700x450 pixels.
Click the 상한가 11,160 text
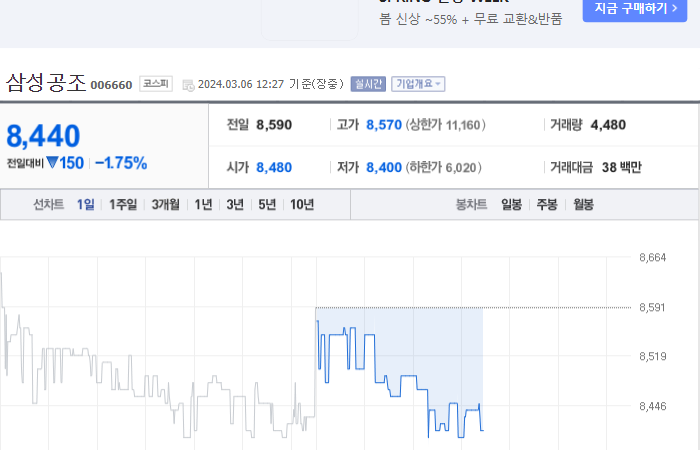click(446, 125)
